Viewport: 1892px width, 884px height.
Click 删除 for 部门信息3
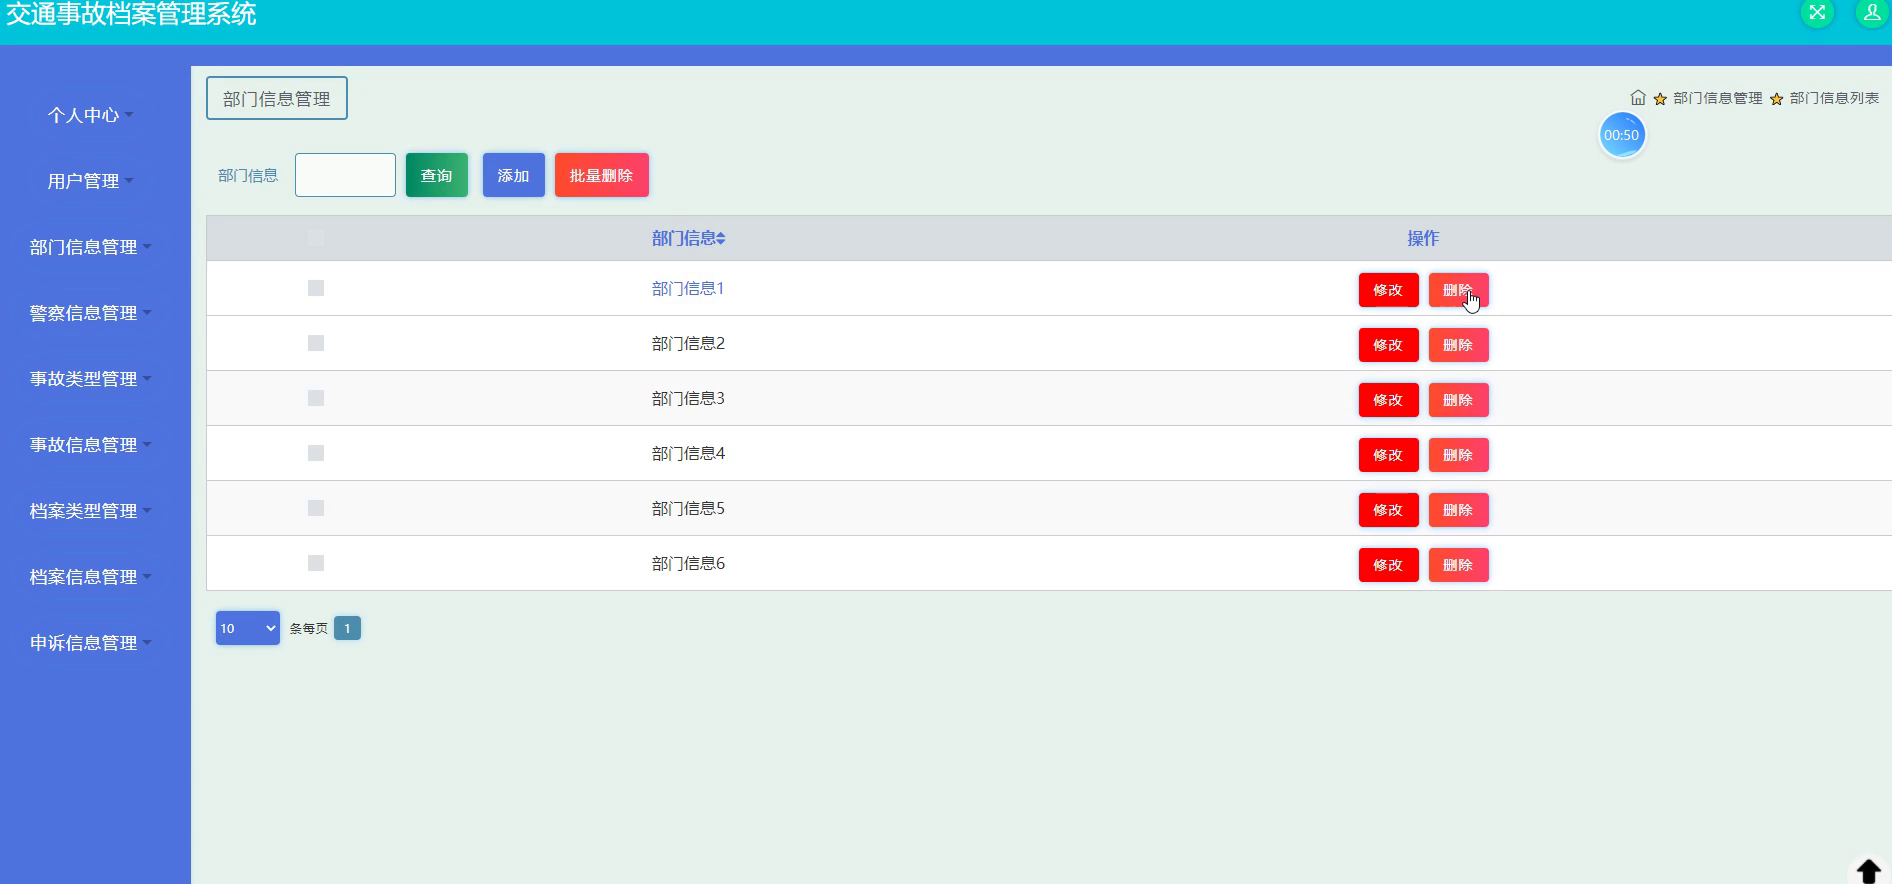click(1458, 400)
